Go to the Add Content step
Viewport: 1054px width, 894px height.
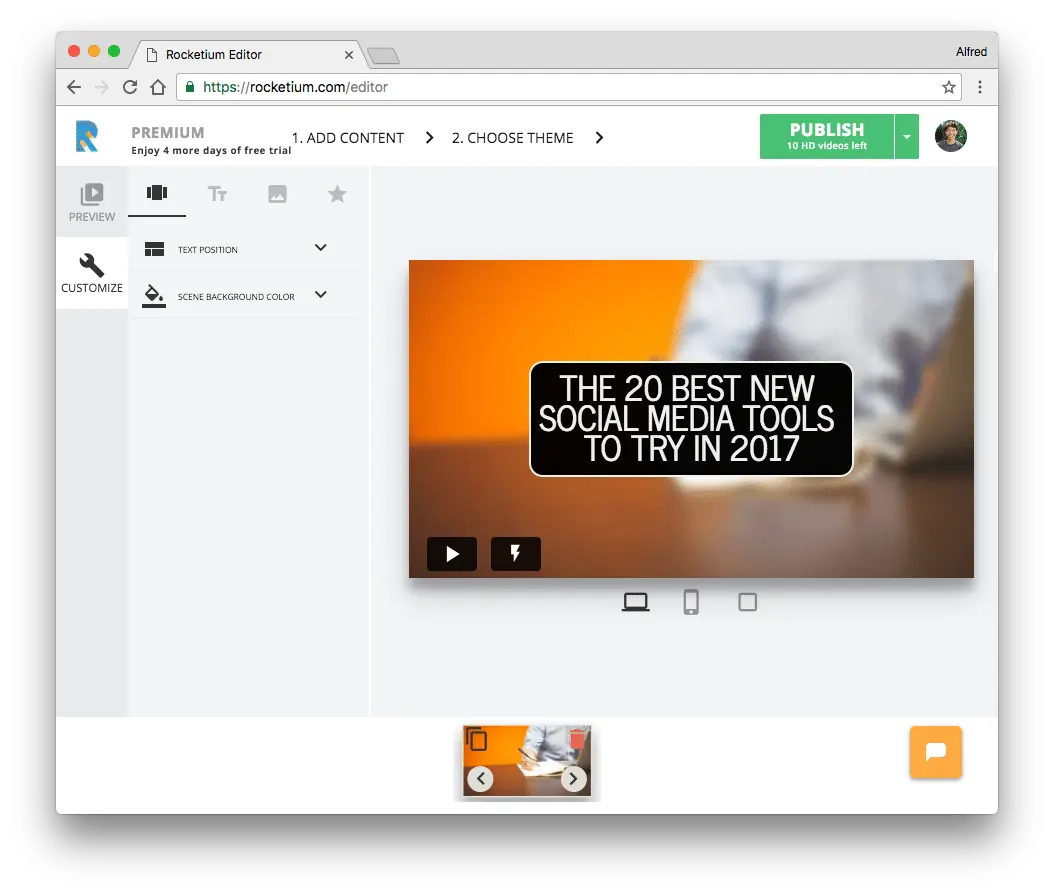[x=348, y=138]
